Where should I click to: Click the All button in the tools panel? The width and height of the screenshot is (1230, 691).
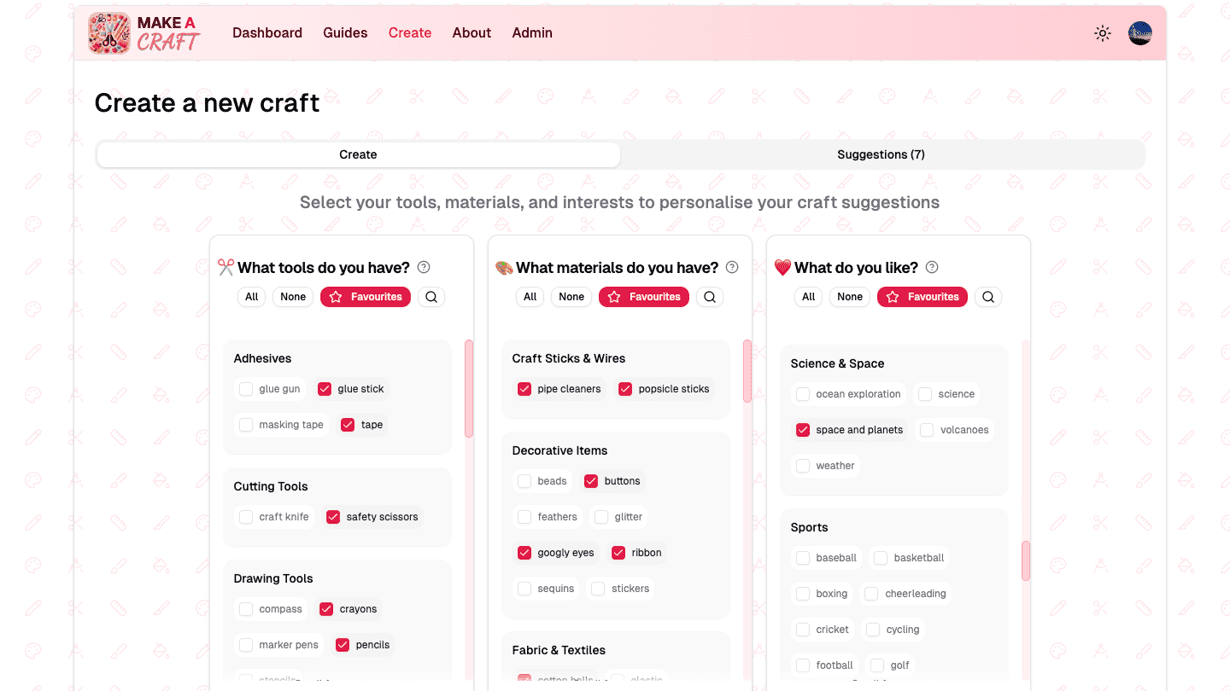[251, 297]
